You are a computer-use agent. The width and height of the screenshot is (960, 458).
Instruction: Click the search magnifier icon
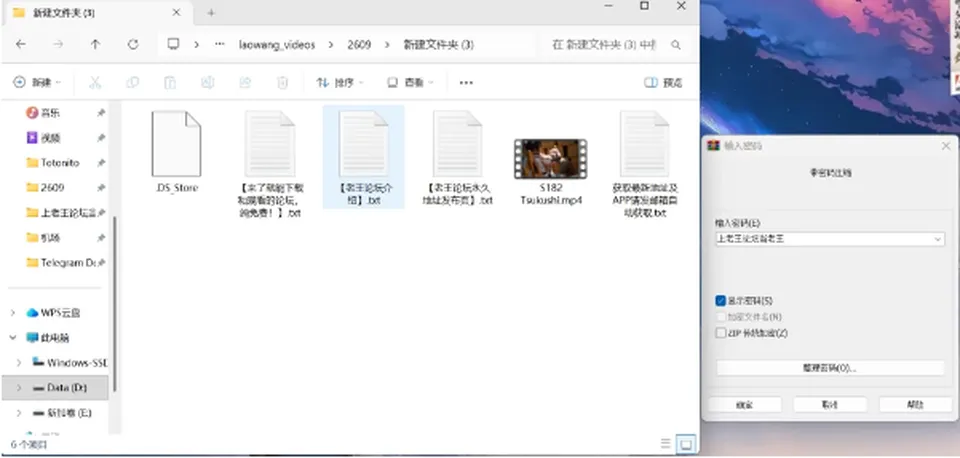pos(676,45)
